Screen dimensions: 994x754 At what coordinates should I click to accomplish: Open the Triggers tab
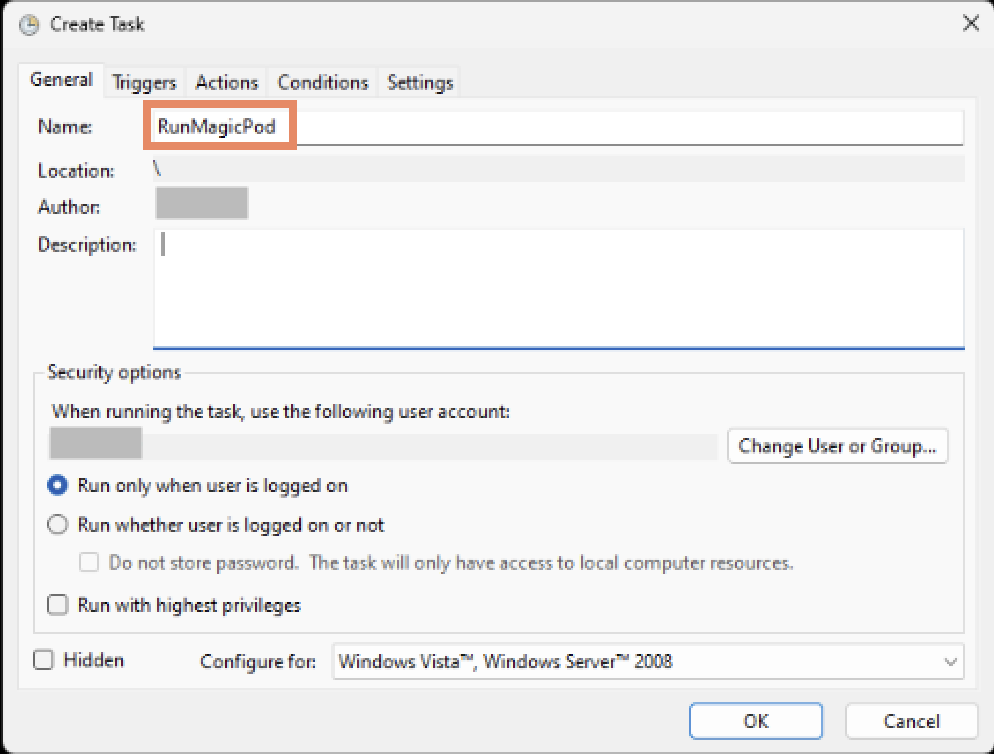click(x=144, y=82)
